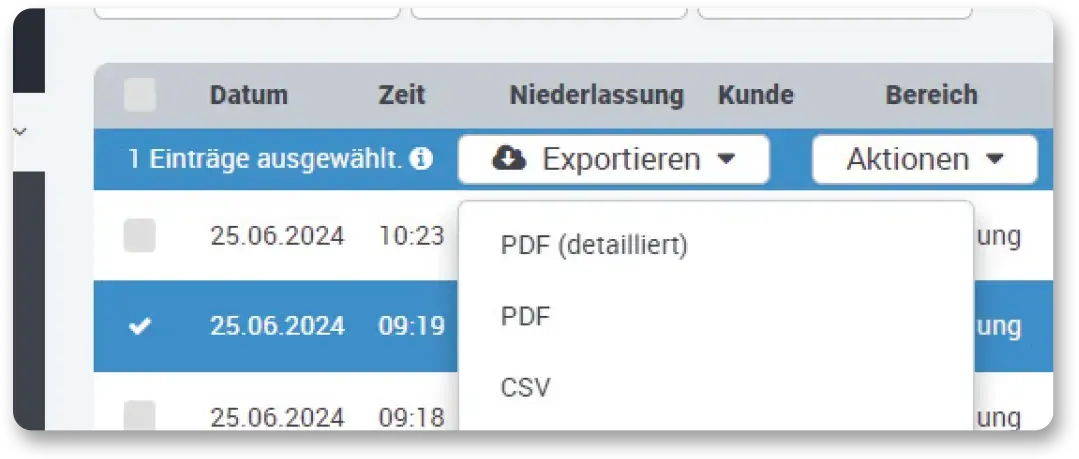Choose PDF (detailliert) export option

click(x=594, y=245)
